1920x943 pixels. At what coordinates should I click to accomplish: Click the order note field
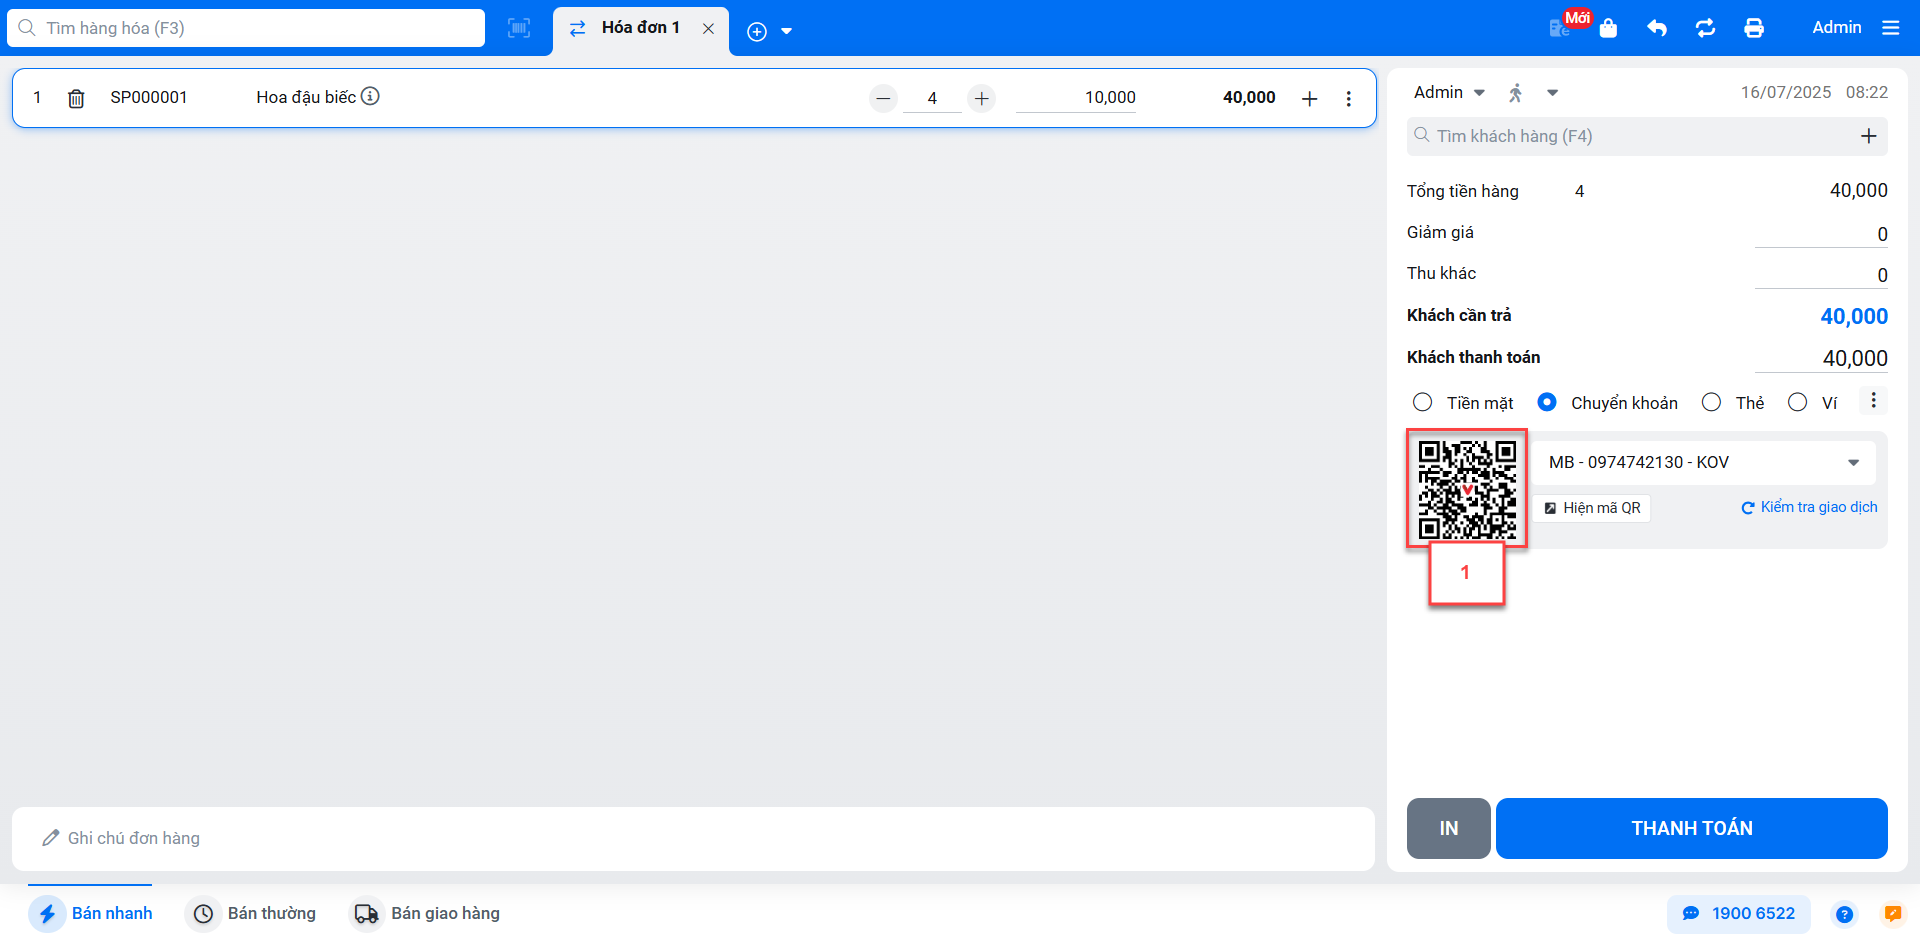pos(693,838)
